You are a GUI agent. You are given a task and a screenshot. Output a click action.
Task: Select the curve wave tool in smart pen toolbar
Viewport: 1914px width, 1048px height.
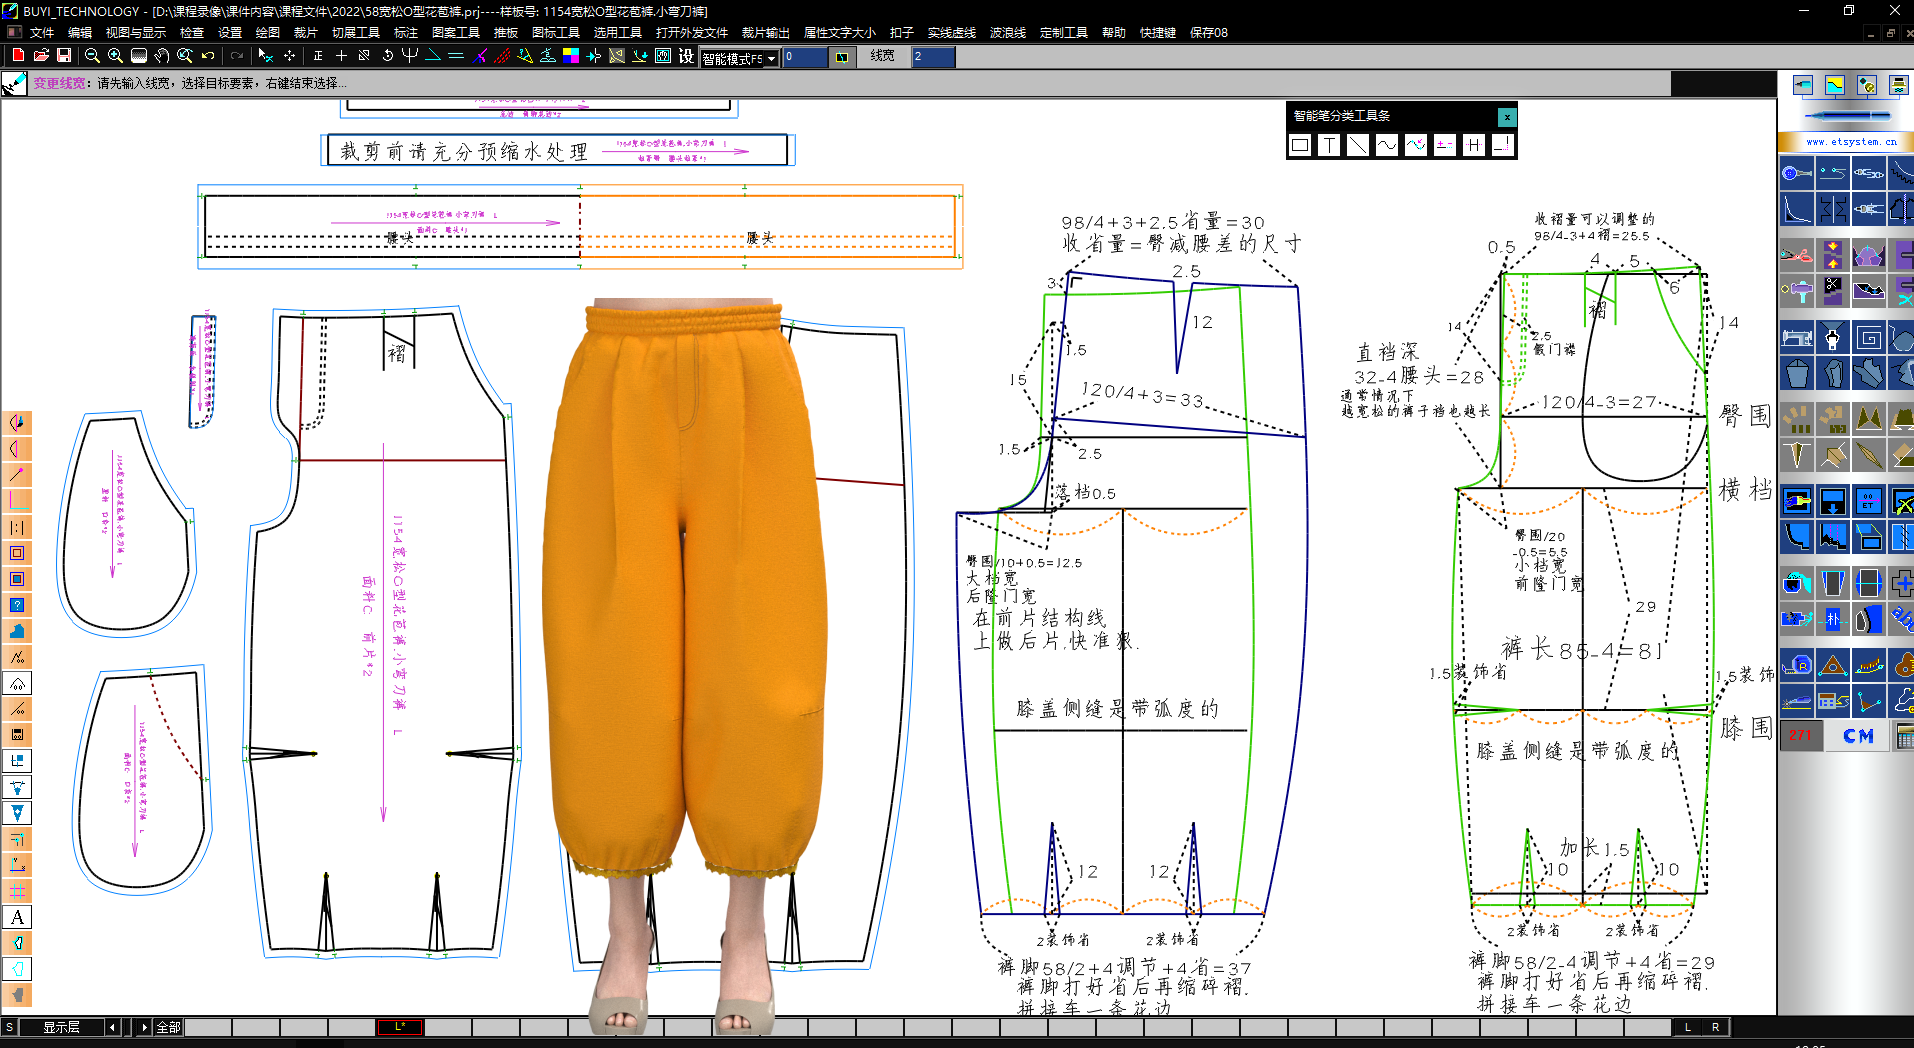point(1387,145)
